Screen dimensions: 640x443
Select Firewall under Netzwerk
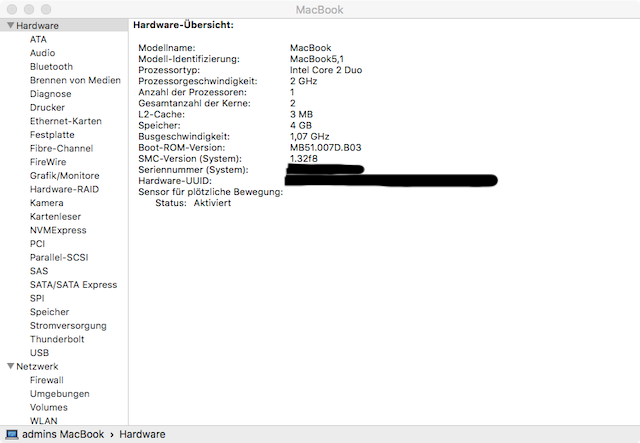pos(47,380)
